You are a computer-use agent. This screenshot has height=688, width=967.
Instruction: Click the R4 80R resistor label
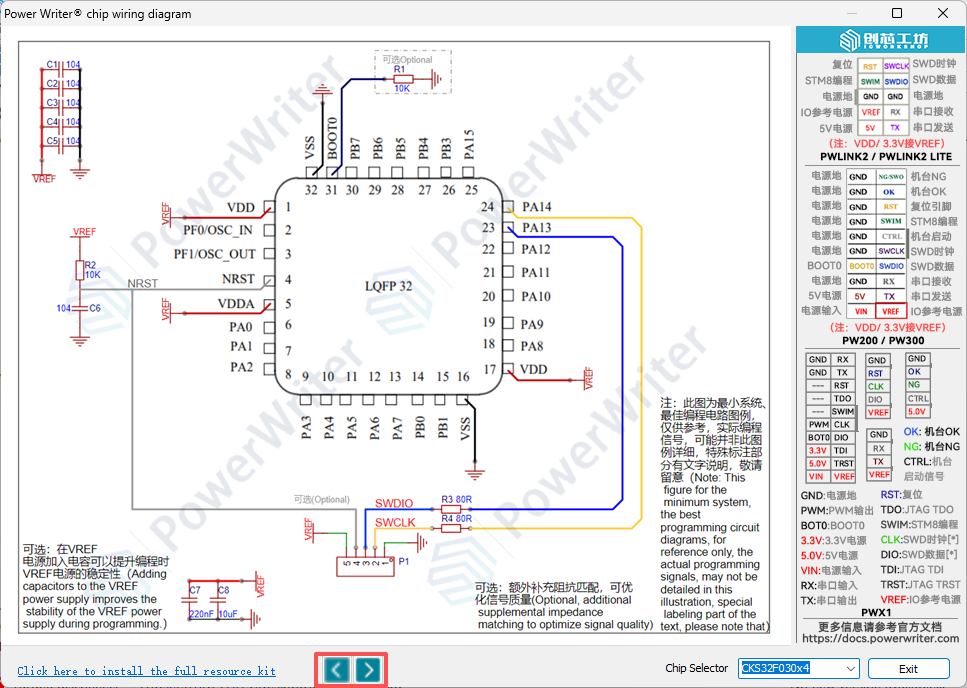[456, 518]
